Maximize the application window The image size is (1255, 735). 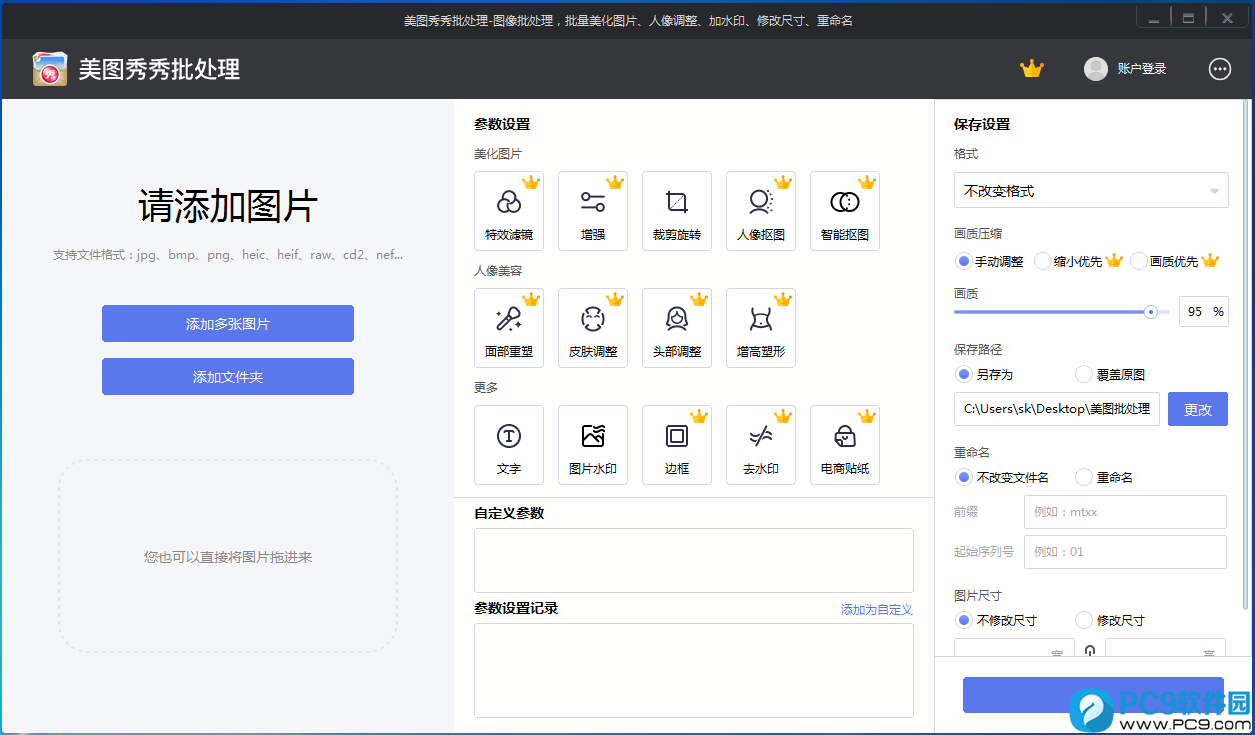pyautogui.click(x=1188, y=18)
